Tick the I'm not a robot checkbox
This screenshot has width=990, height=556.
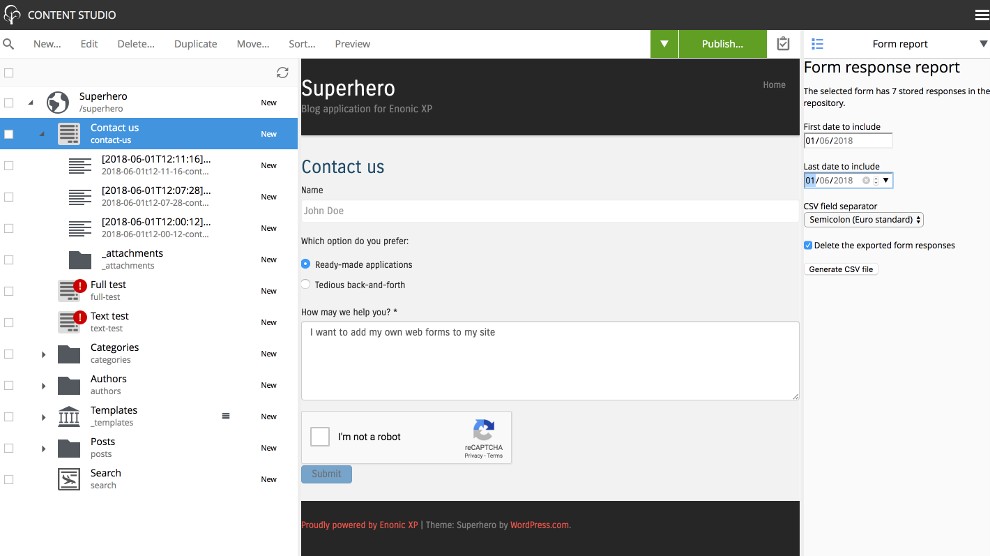click(320, 436)
